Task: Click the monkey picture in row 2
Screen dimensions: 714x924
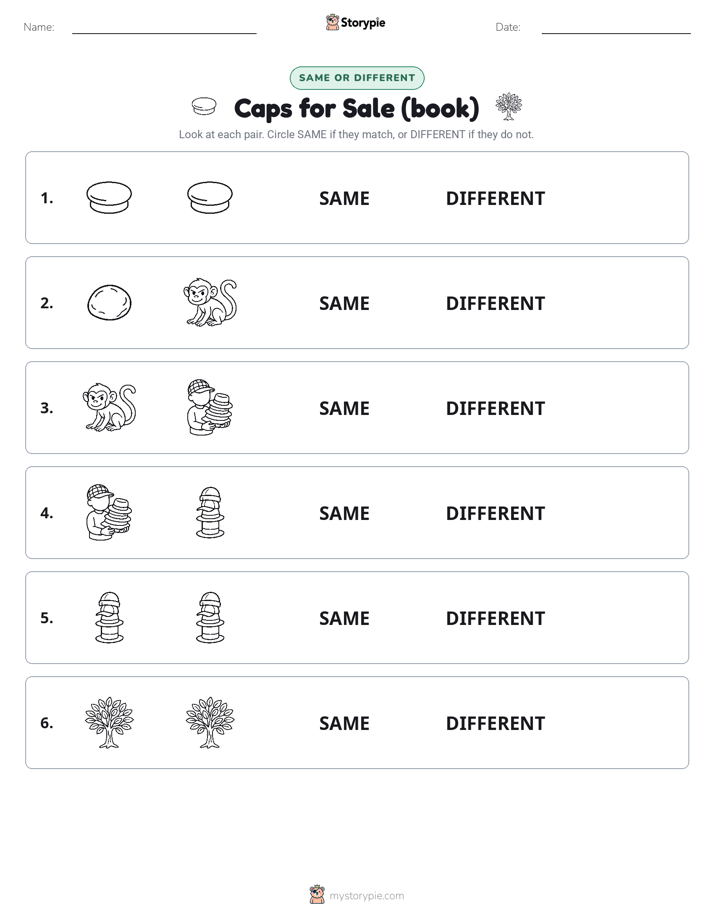Action: click(x=210, y=302)
